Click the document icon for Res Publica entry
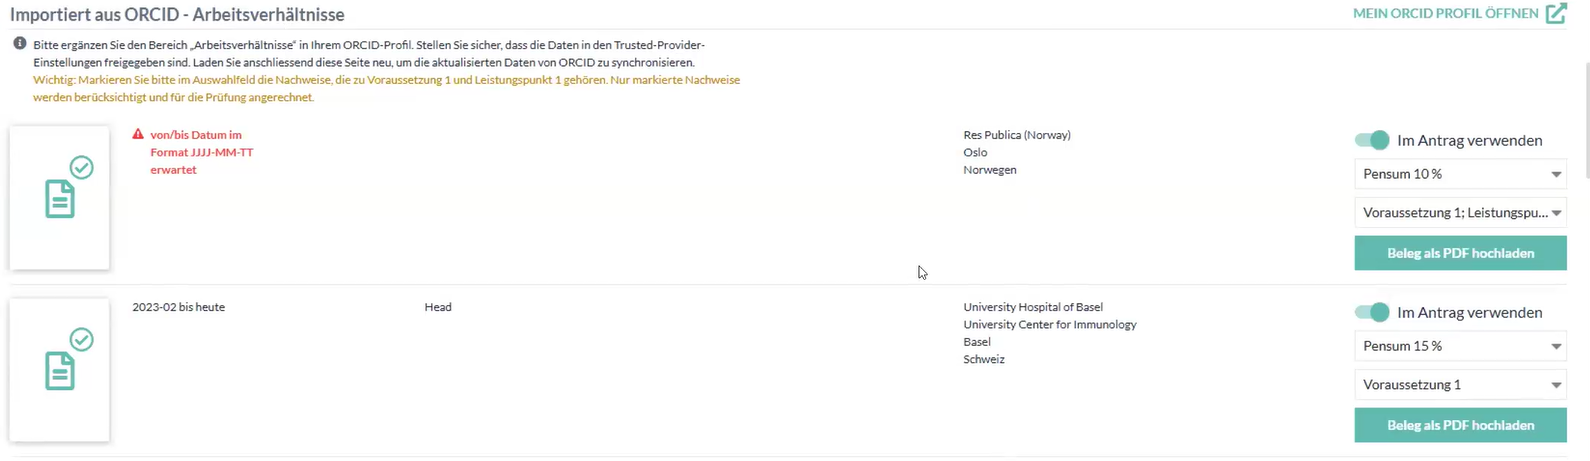Screen dimensions: 1590x461 click(60, 199)
